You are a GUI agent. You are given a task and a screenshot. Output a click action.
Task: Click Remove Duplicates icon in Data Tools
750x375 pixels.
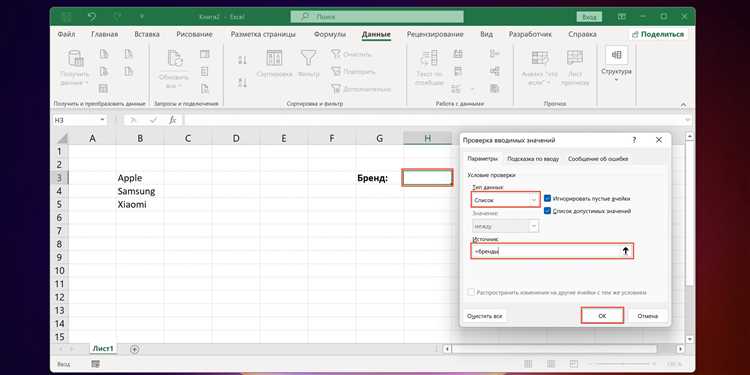[x=458, y=72]
